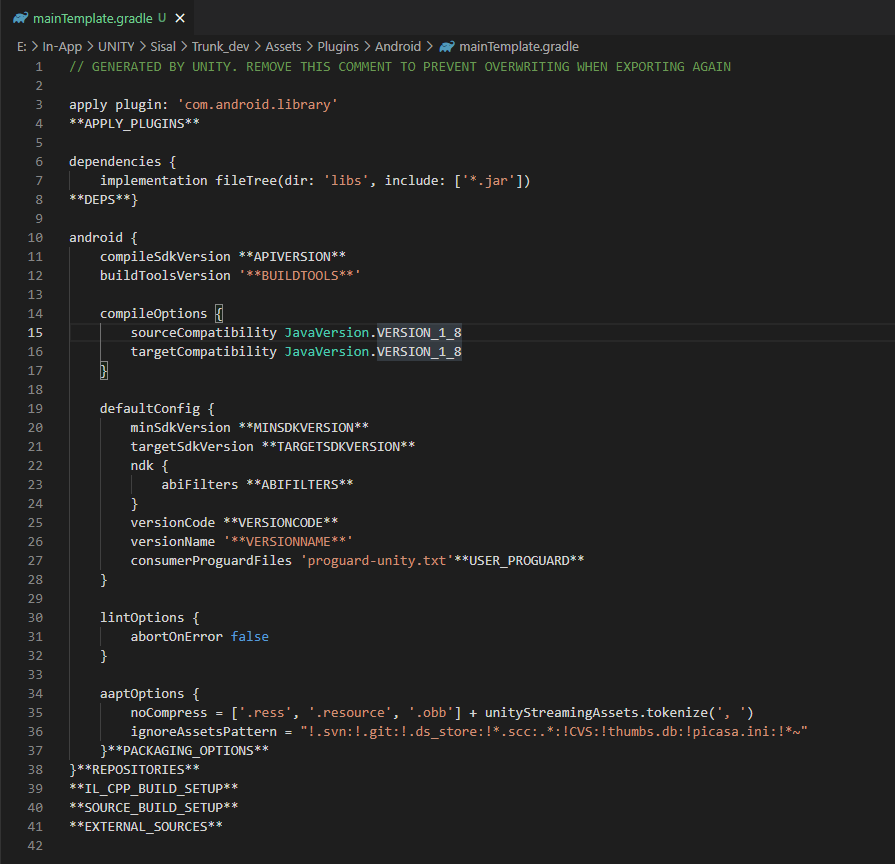Click the mainTemplate.gradle breadcrumb file name
This screenshot has height=864, width=895.
click(518, 46)
